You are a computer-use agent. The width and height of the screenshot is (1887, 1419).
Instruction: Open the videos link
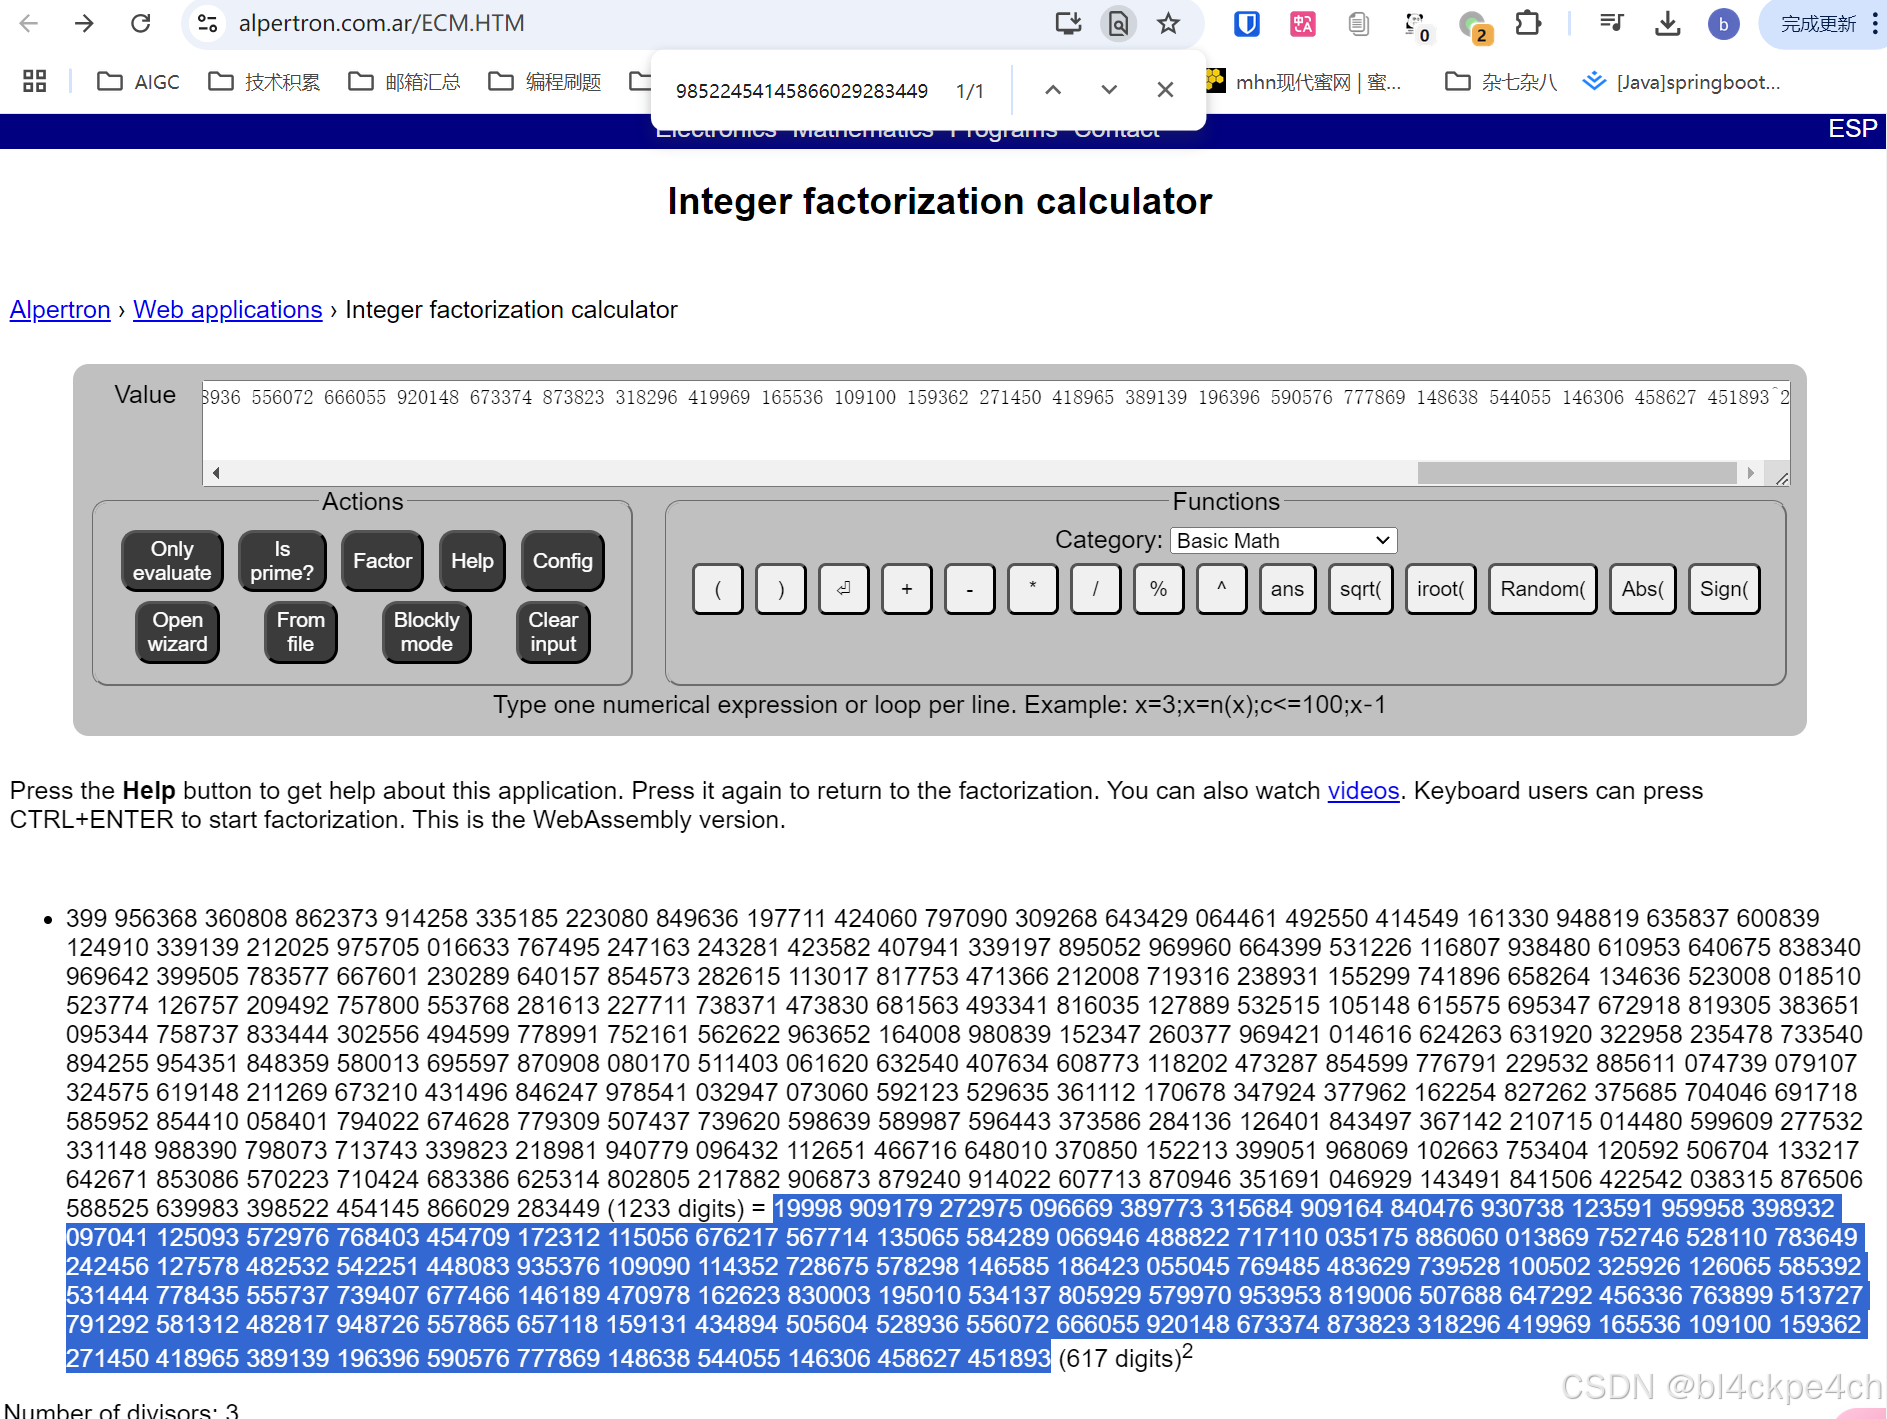pos(1362,790)
